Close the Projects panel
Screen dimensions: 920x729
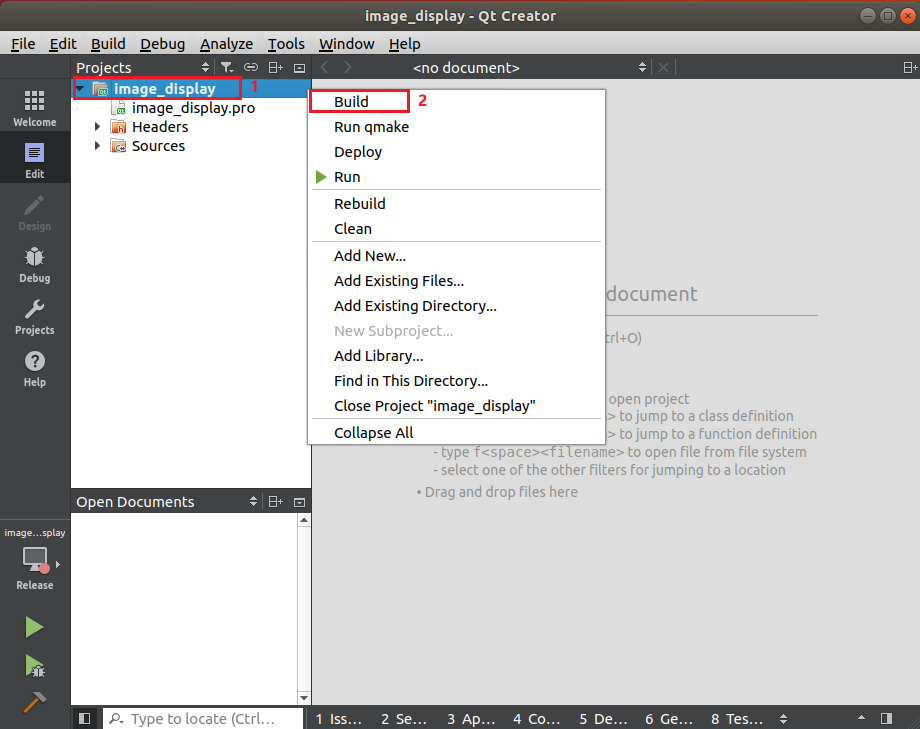tap(299, 68)
